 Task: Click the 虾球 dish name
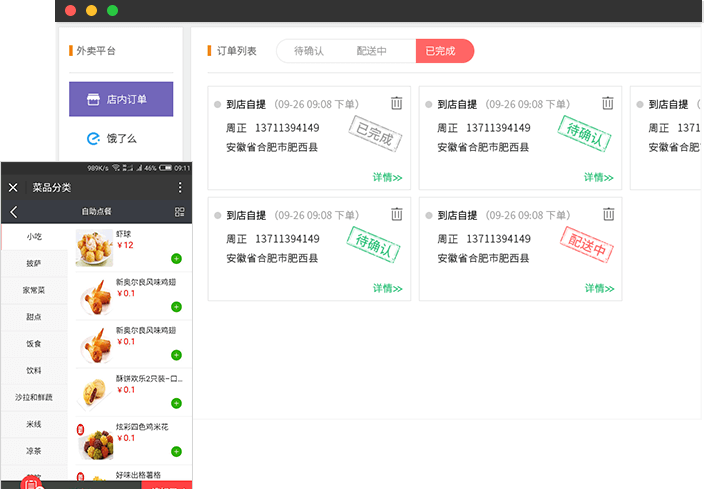pyautogui.click(x=124, y=234)
